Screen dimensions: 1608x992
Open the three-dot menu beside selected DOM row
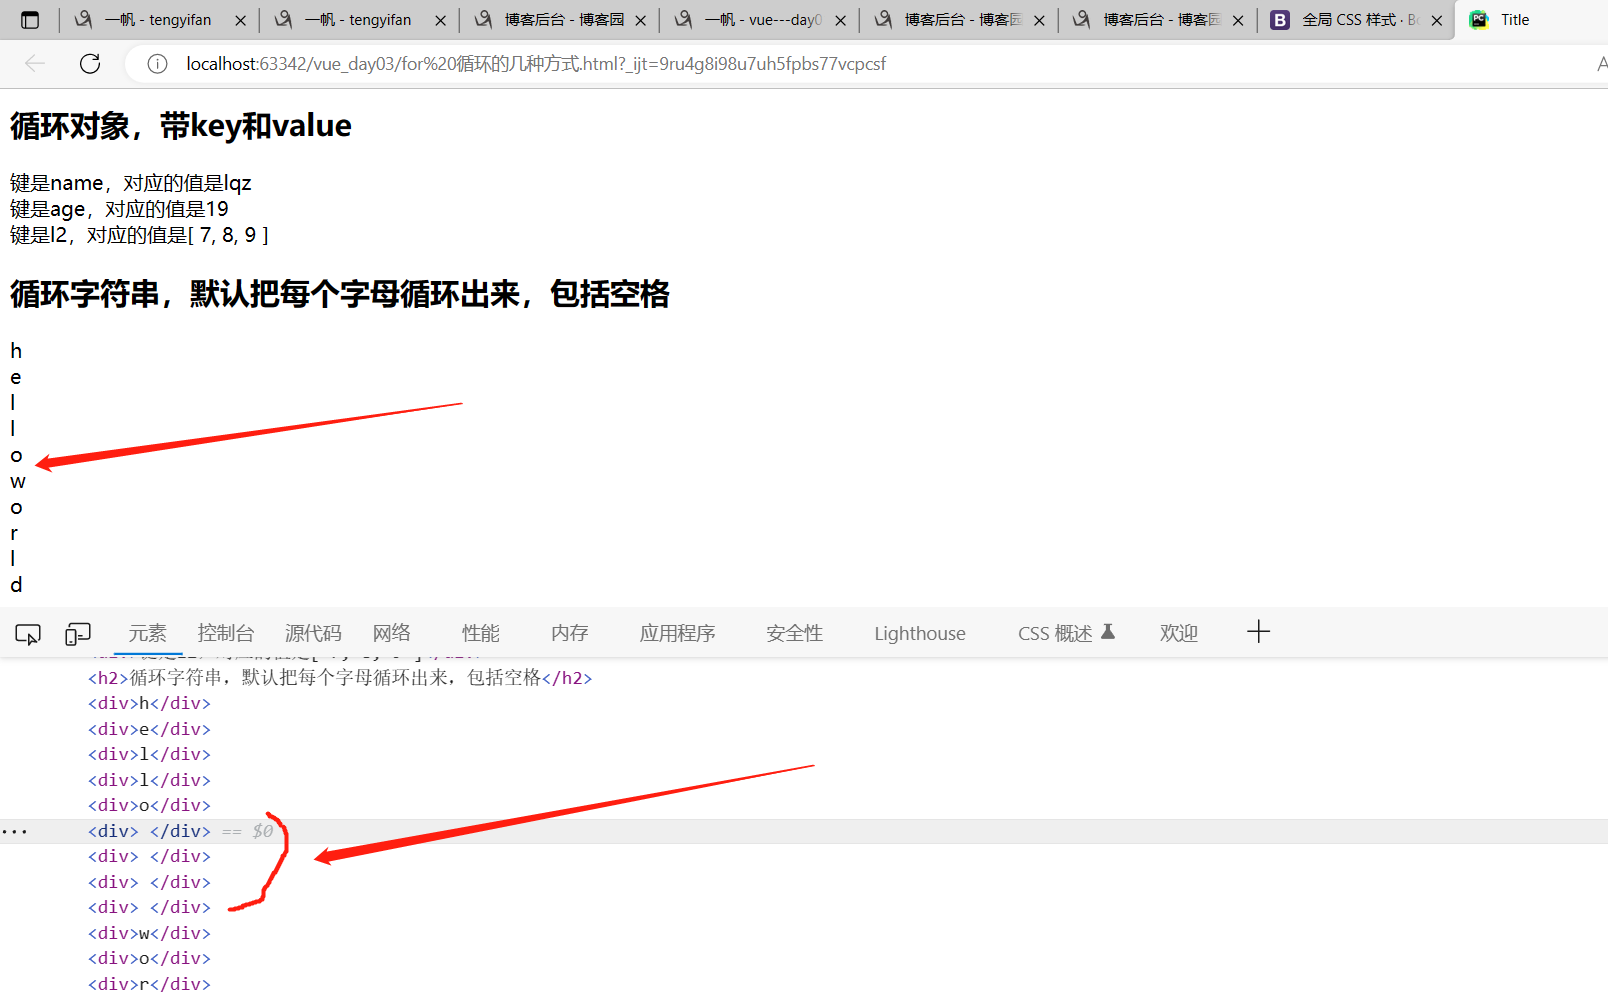(x=15, y=832)
